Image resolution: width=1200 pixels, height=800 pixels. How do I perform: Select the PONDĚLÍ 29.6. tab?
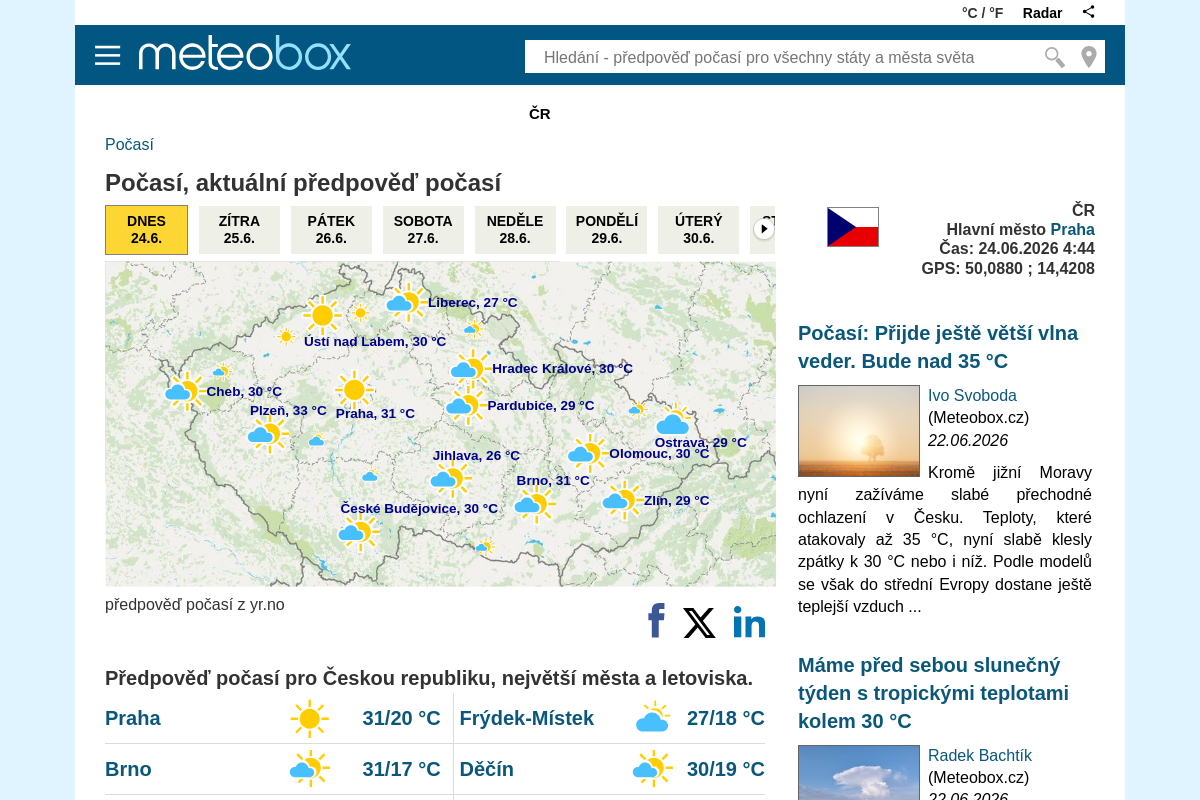click(x=607, y=230)
